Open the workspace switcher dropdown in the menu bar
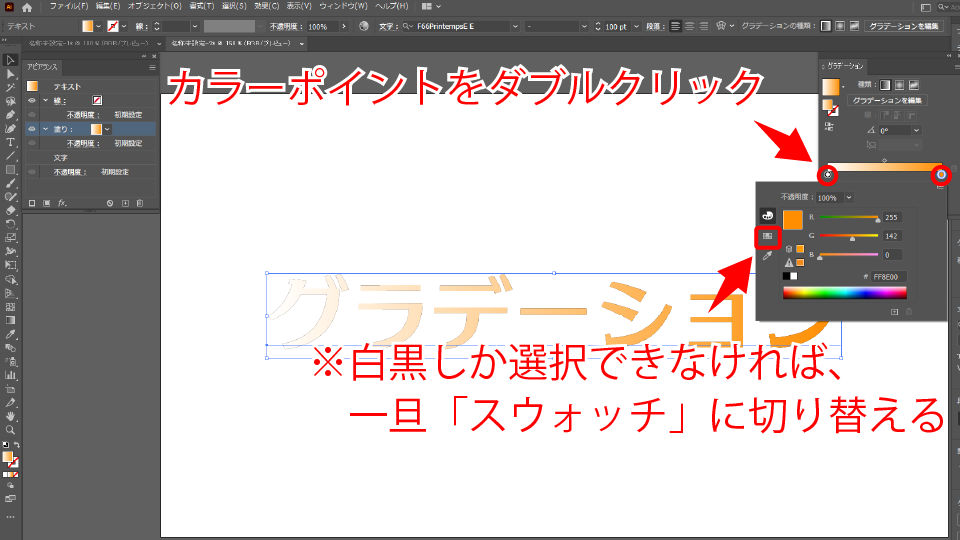 (431, 6)
